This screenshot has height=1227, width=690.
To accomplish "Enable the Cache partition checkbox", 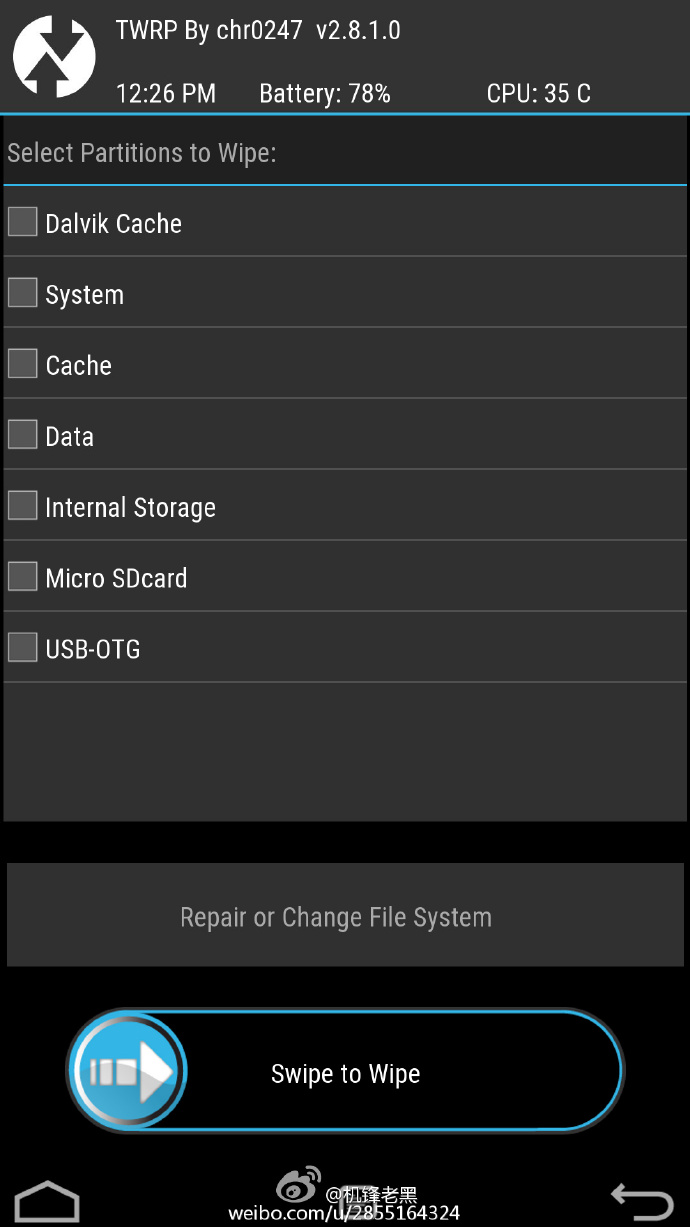I will click(x=22, y=363).
